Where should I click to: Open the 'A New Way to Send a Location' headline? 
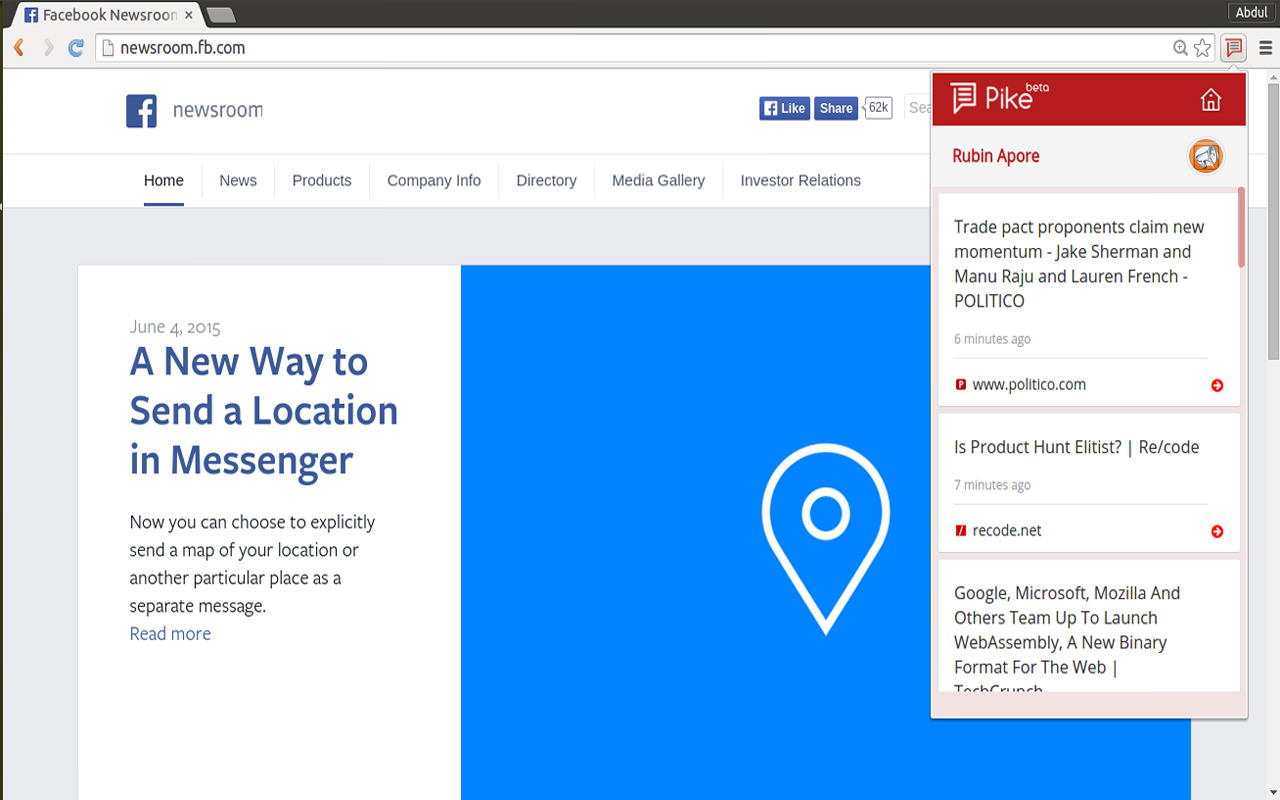264,410
